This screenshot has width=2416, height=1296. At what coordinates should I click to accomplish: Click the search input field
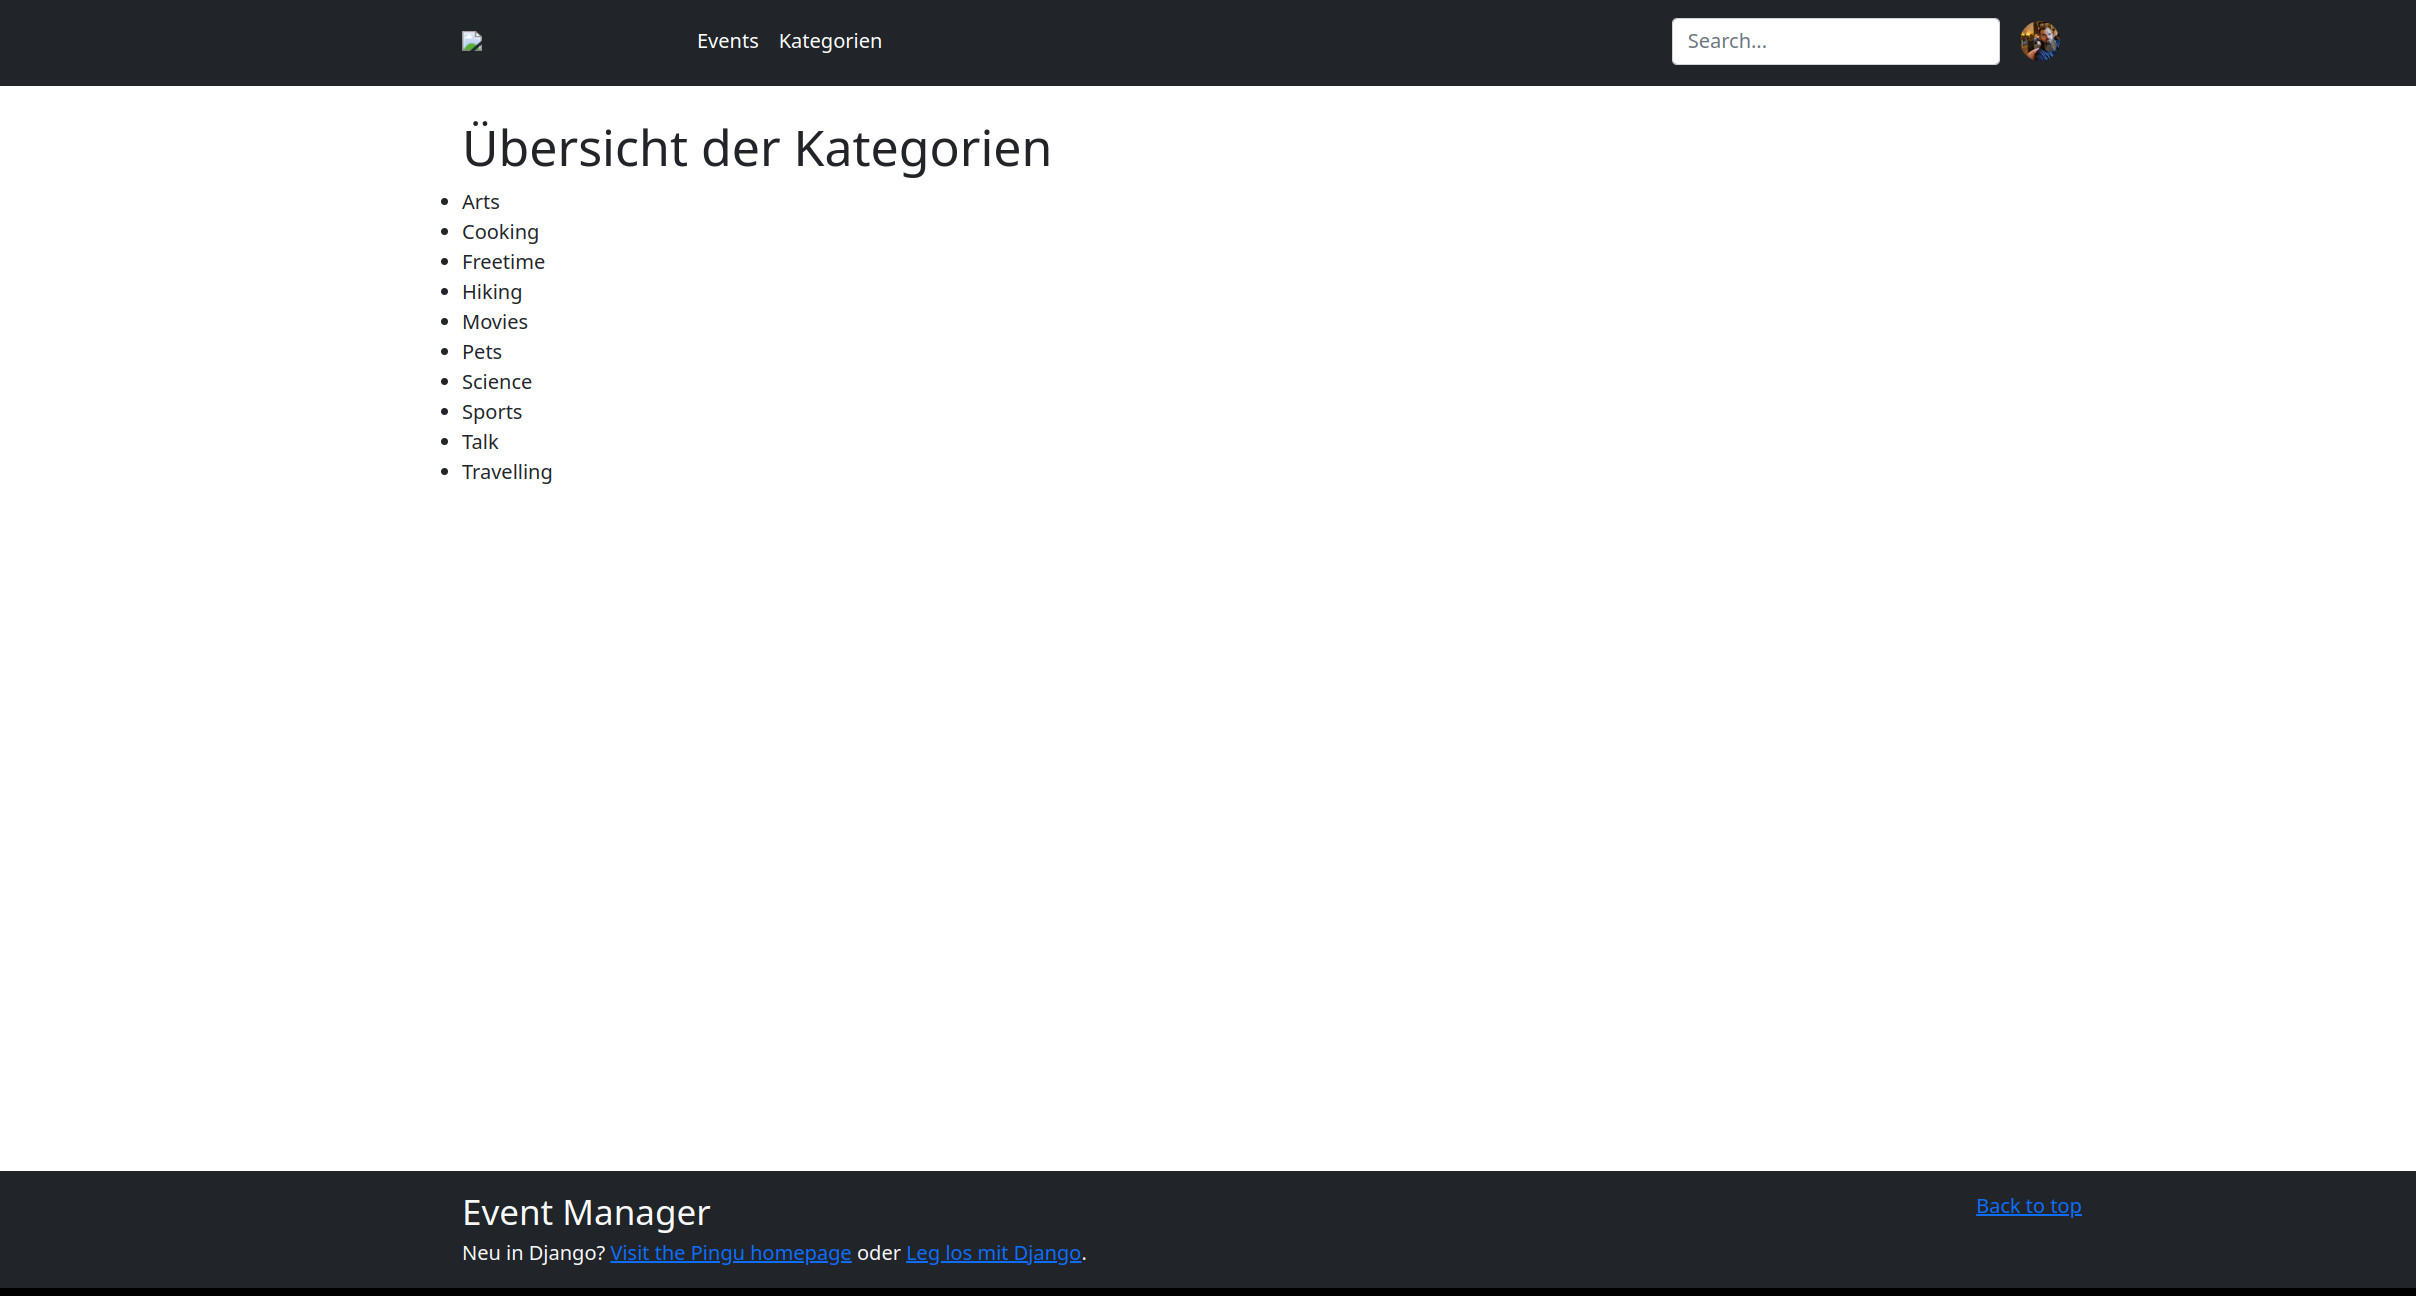[1836, 40]
